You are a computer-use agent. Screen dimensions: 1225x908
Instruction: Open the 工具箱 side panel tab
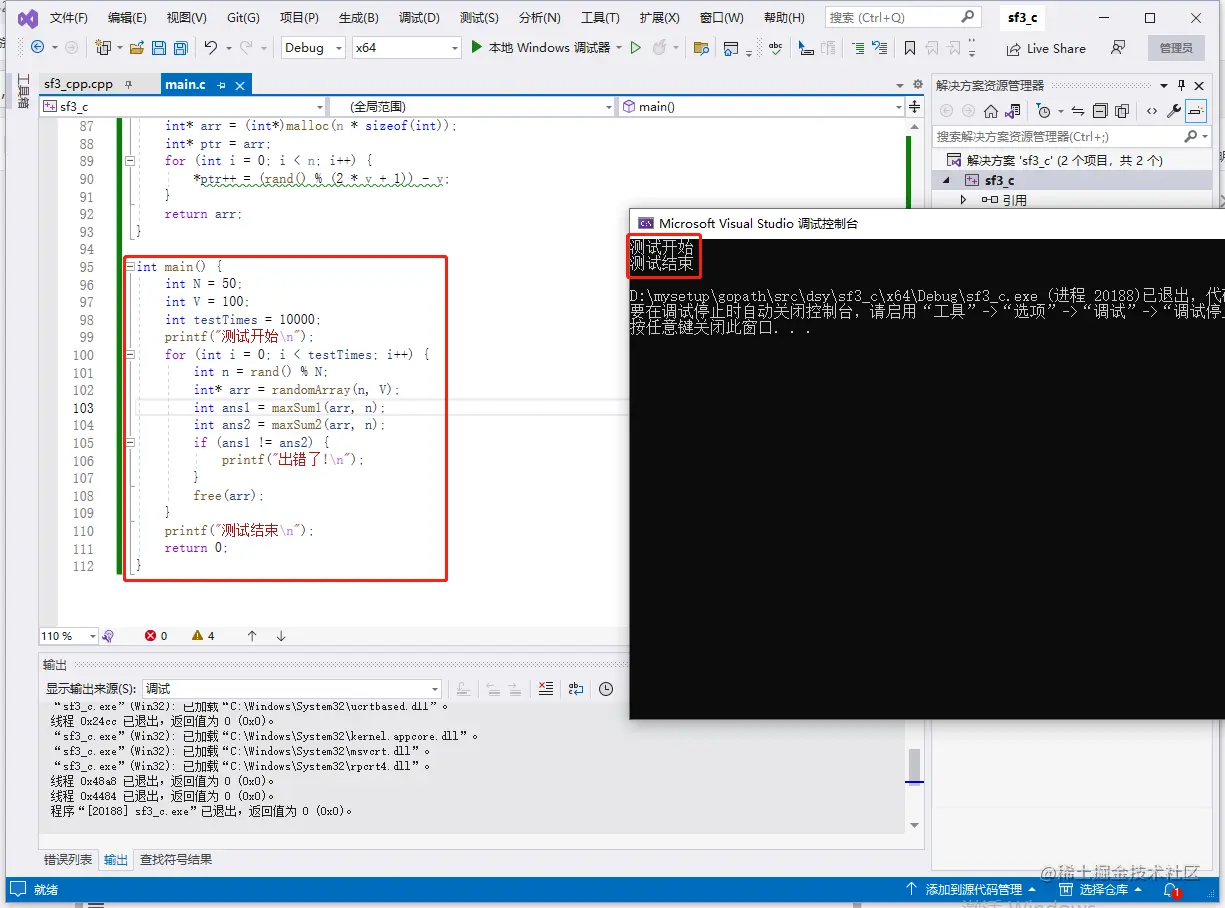click(x=23, y=91)
